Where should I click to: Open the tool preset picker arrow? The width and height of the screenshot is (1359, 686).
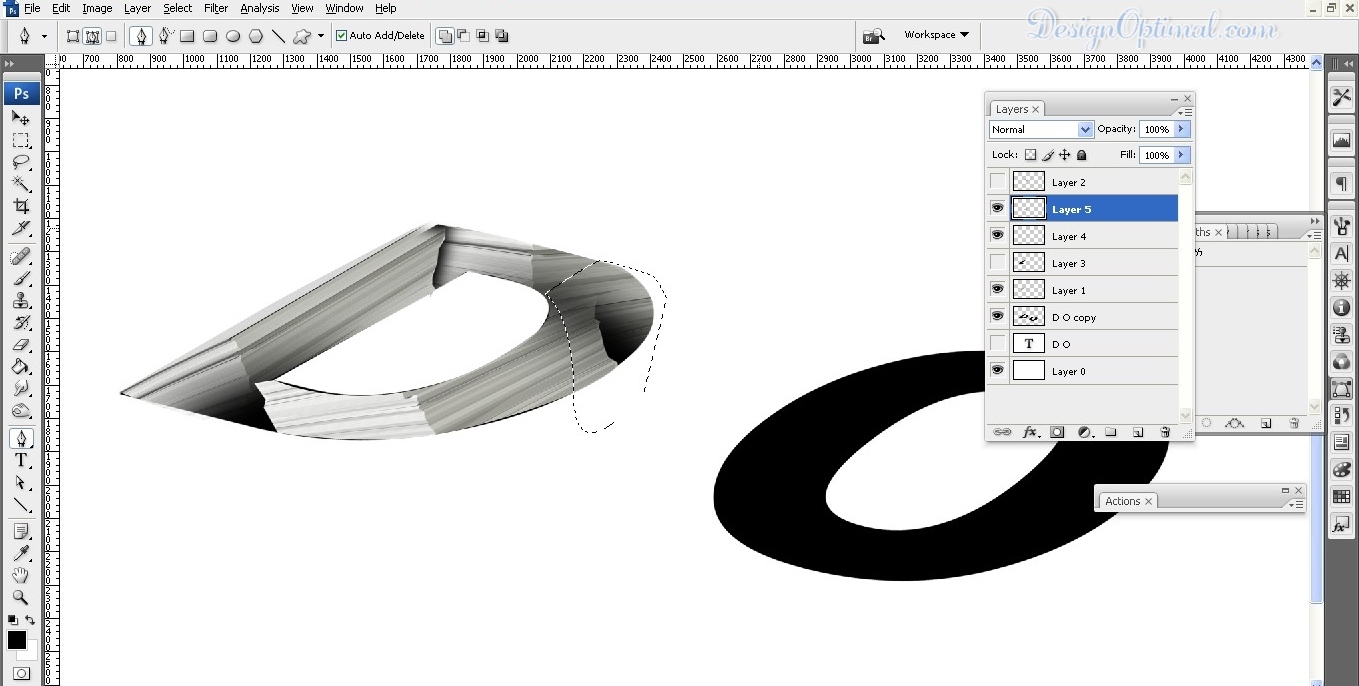pos(44,36)
